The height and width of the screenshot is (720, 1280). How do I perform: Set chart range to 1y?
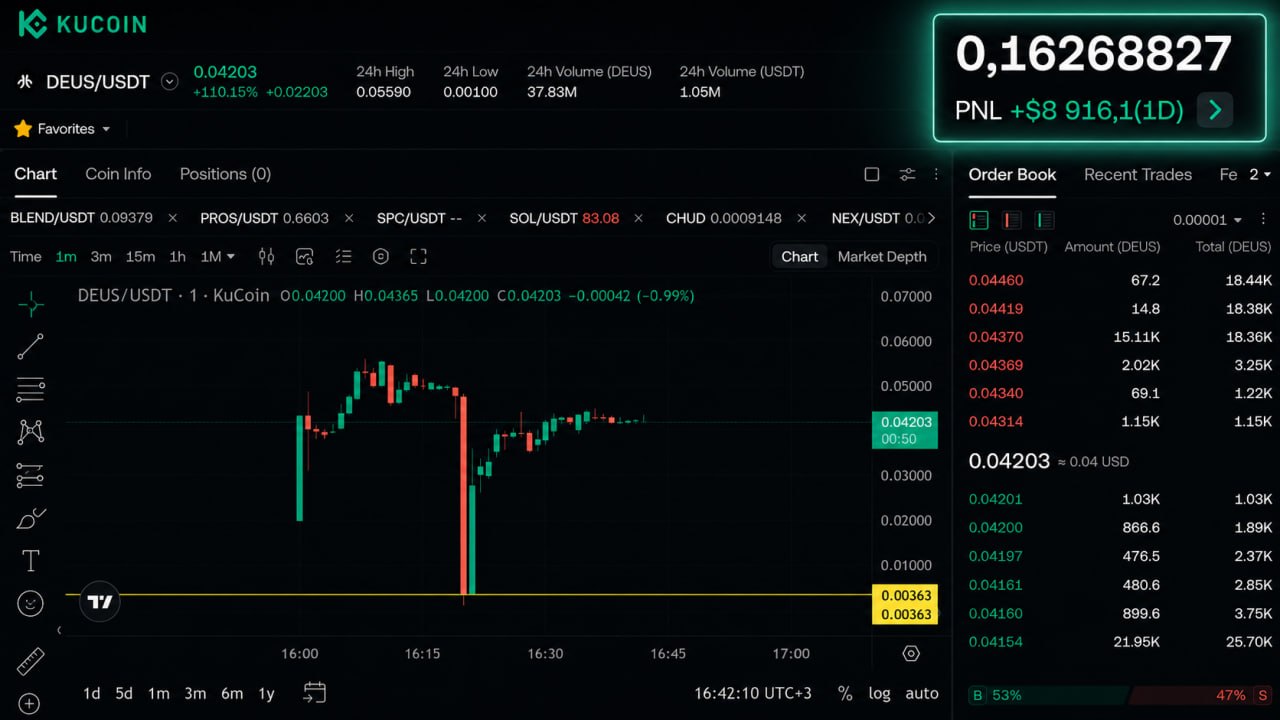266,693
